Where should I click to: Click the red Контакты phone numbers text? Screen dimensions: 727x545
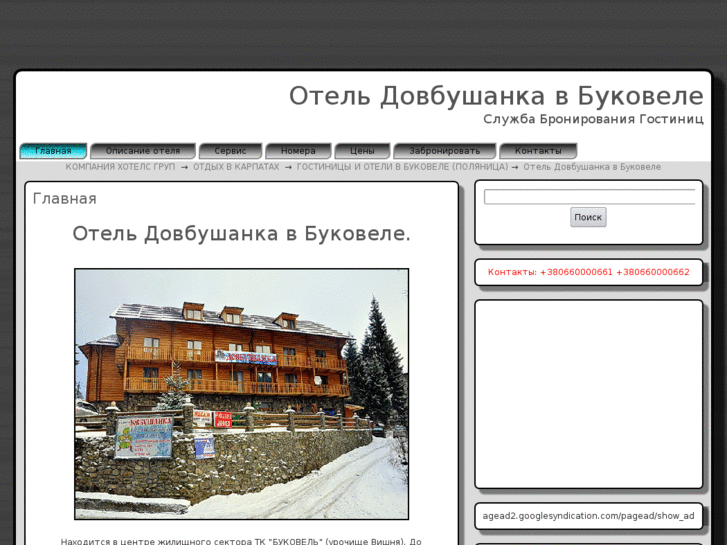coord(588,272)
